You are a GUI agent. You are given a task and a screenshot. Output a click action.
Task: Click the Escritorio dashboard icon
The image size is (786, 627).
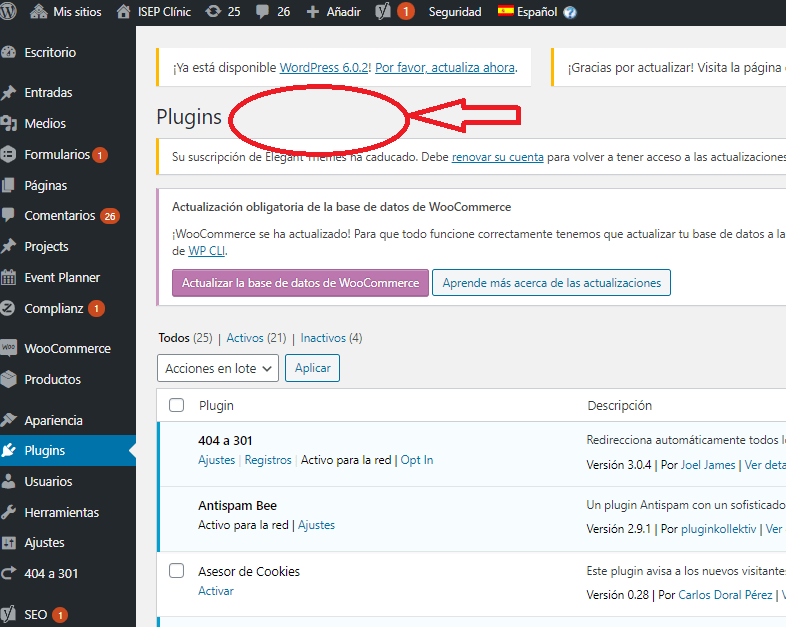click(9, 52)
